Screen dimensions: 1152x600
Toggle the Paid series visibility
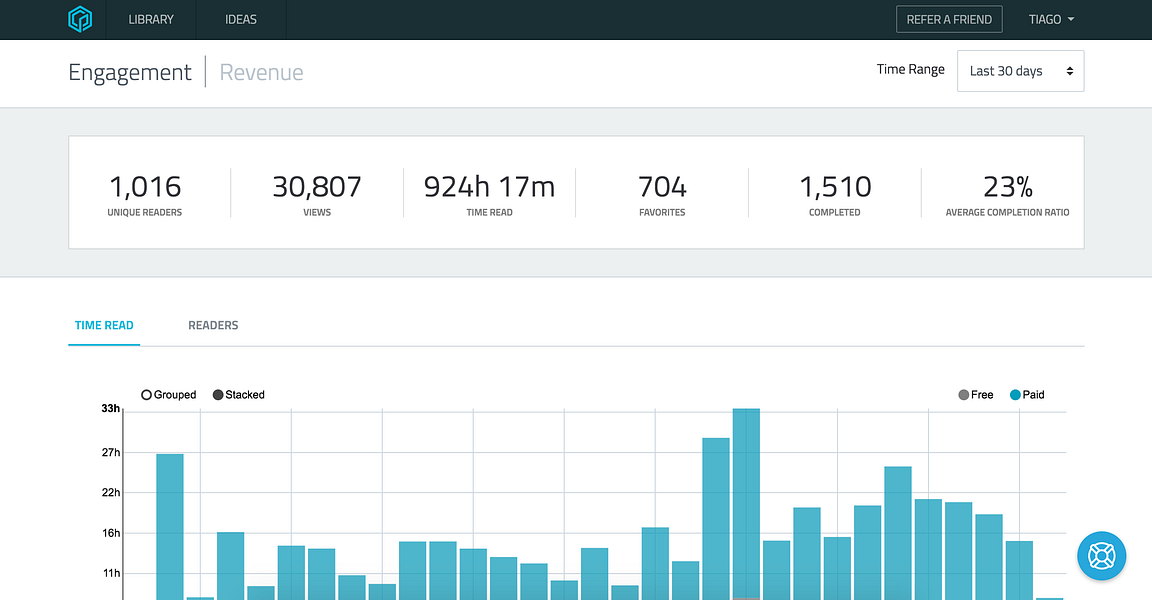[x=1027, y=395]
